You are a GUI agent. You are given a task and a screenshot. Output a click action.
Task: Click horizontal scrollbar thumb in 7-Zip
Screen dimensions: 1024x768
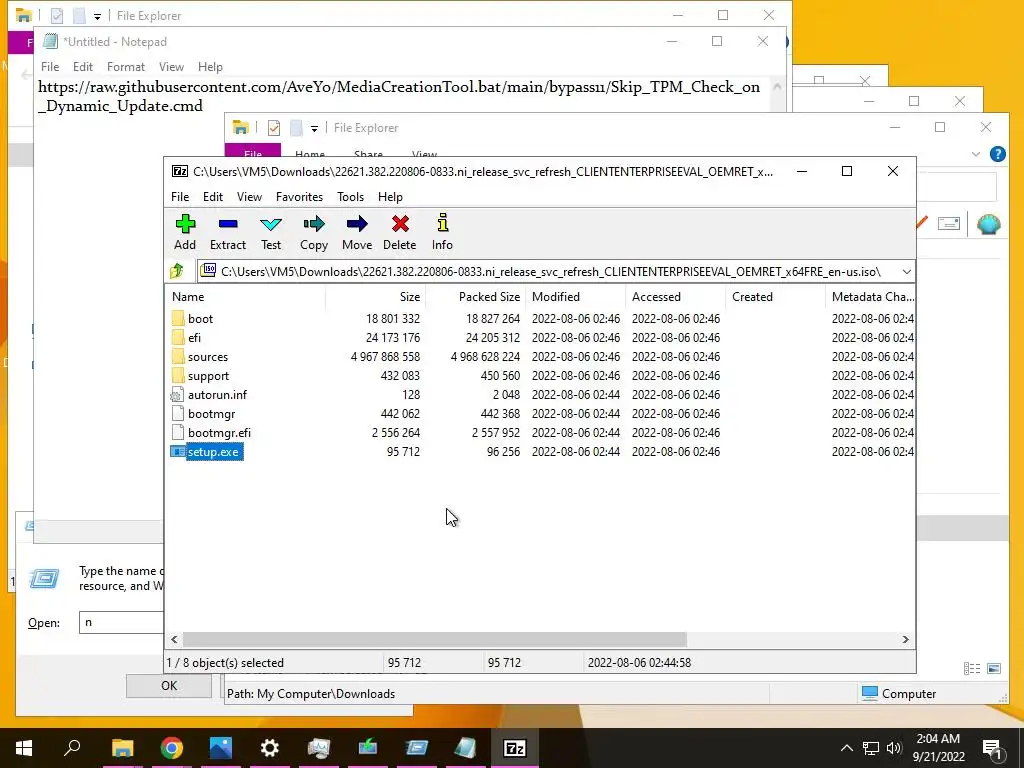[434, 639]
